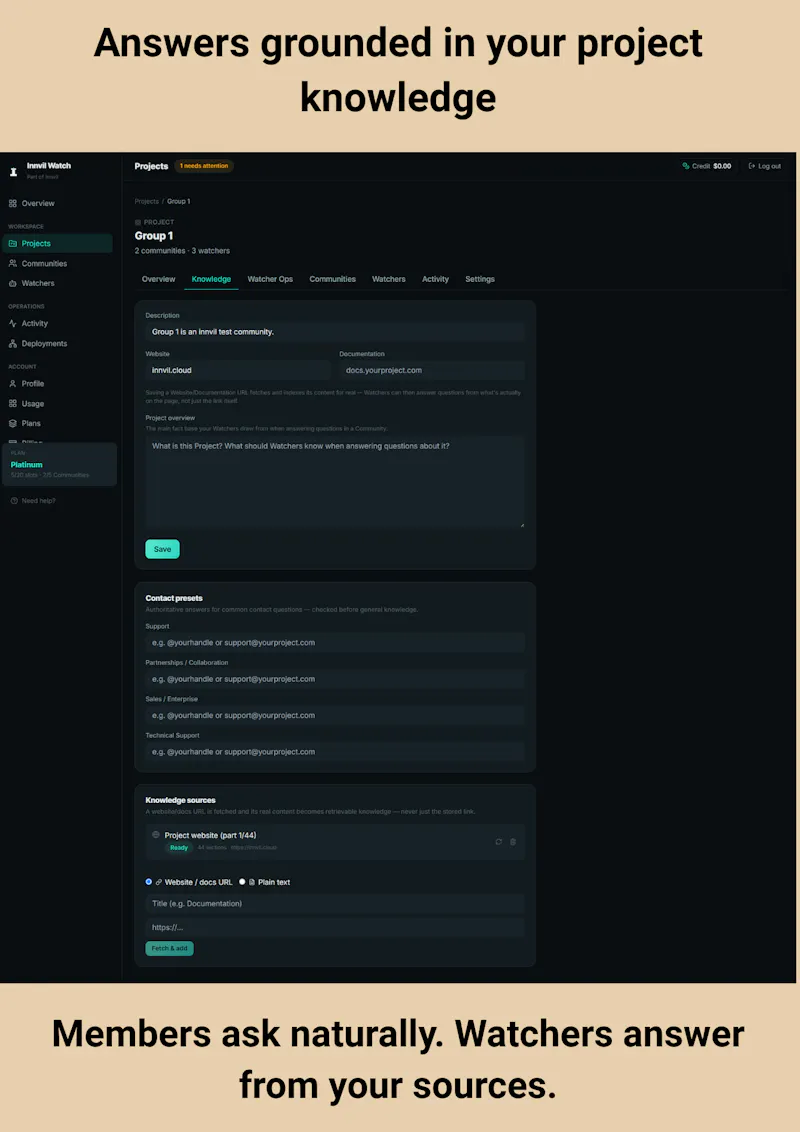The height and width of the screenshot is (1132, 800).
Task: Click the Log out button
Action: 765,166
